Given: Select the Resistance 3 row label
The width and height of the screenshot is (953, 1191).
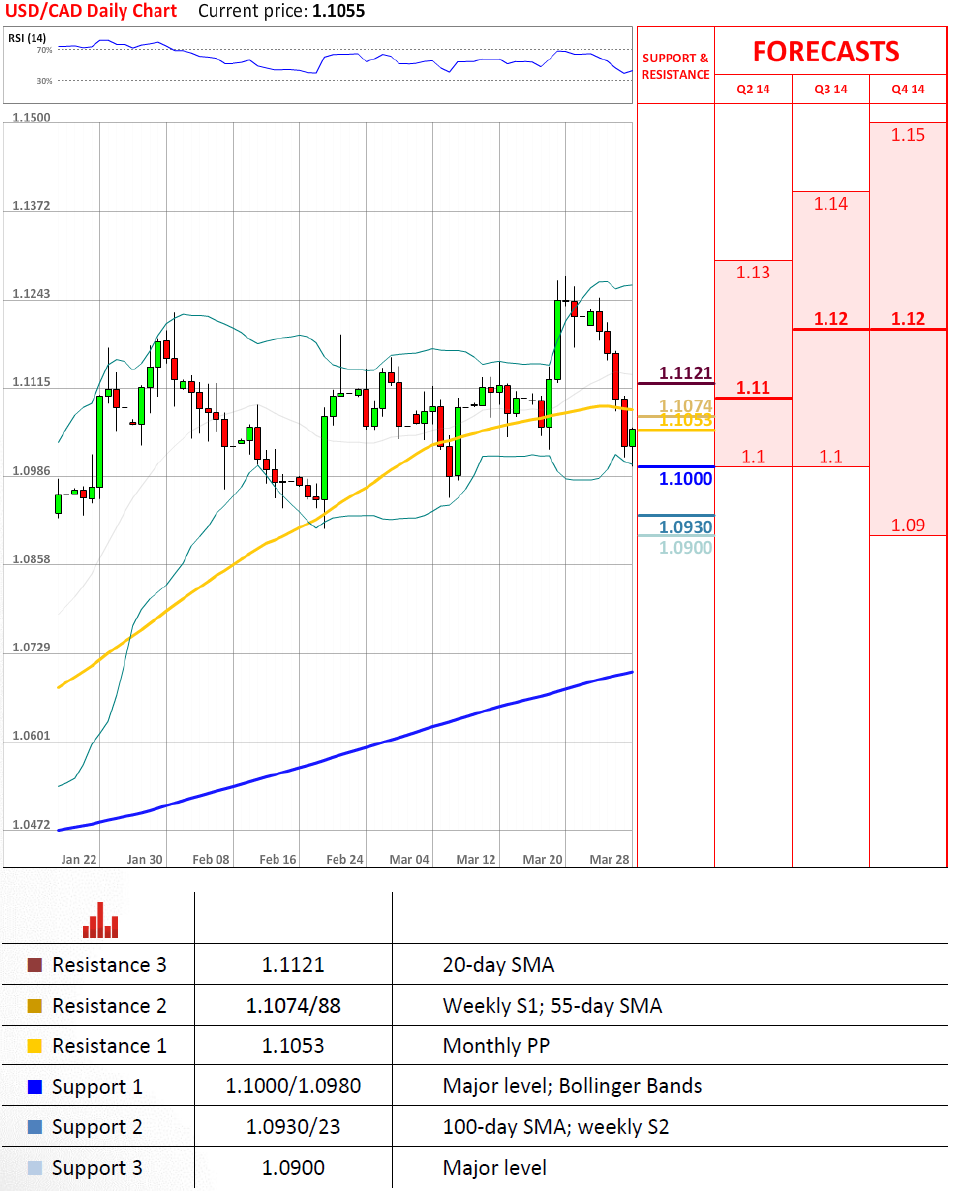Looking at the screenshot, I should [109, 965].
